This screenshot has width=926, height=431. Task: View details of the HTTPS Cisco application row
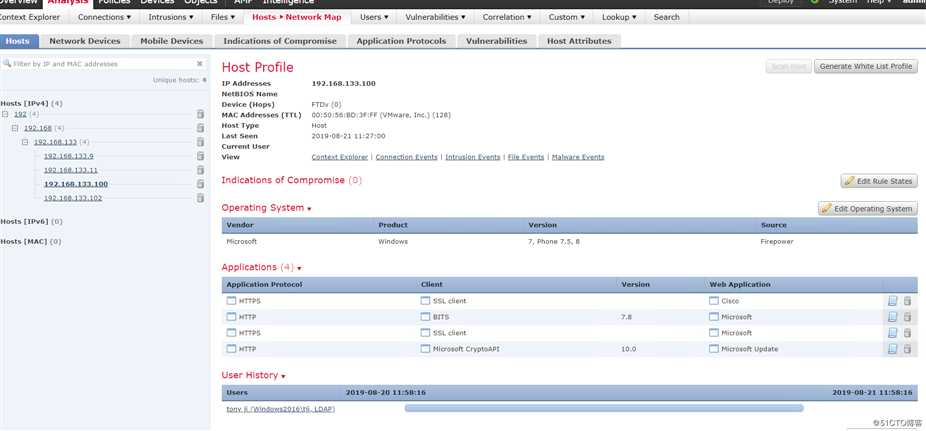892,301
